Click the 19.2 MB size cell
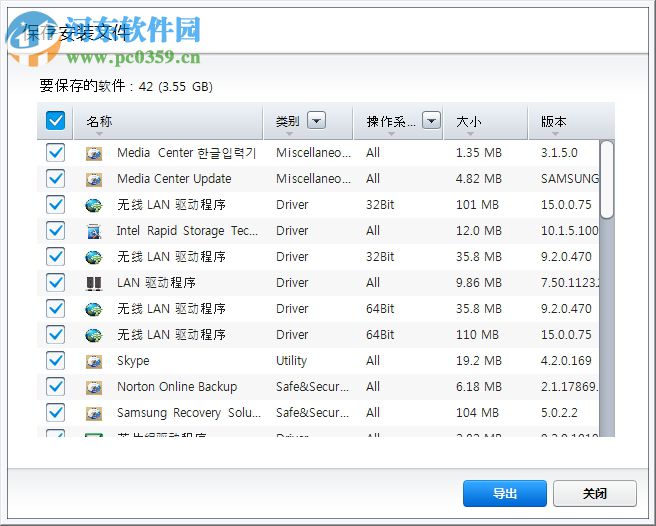 pyautogui.click(x=479, y=360)
